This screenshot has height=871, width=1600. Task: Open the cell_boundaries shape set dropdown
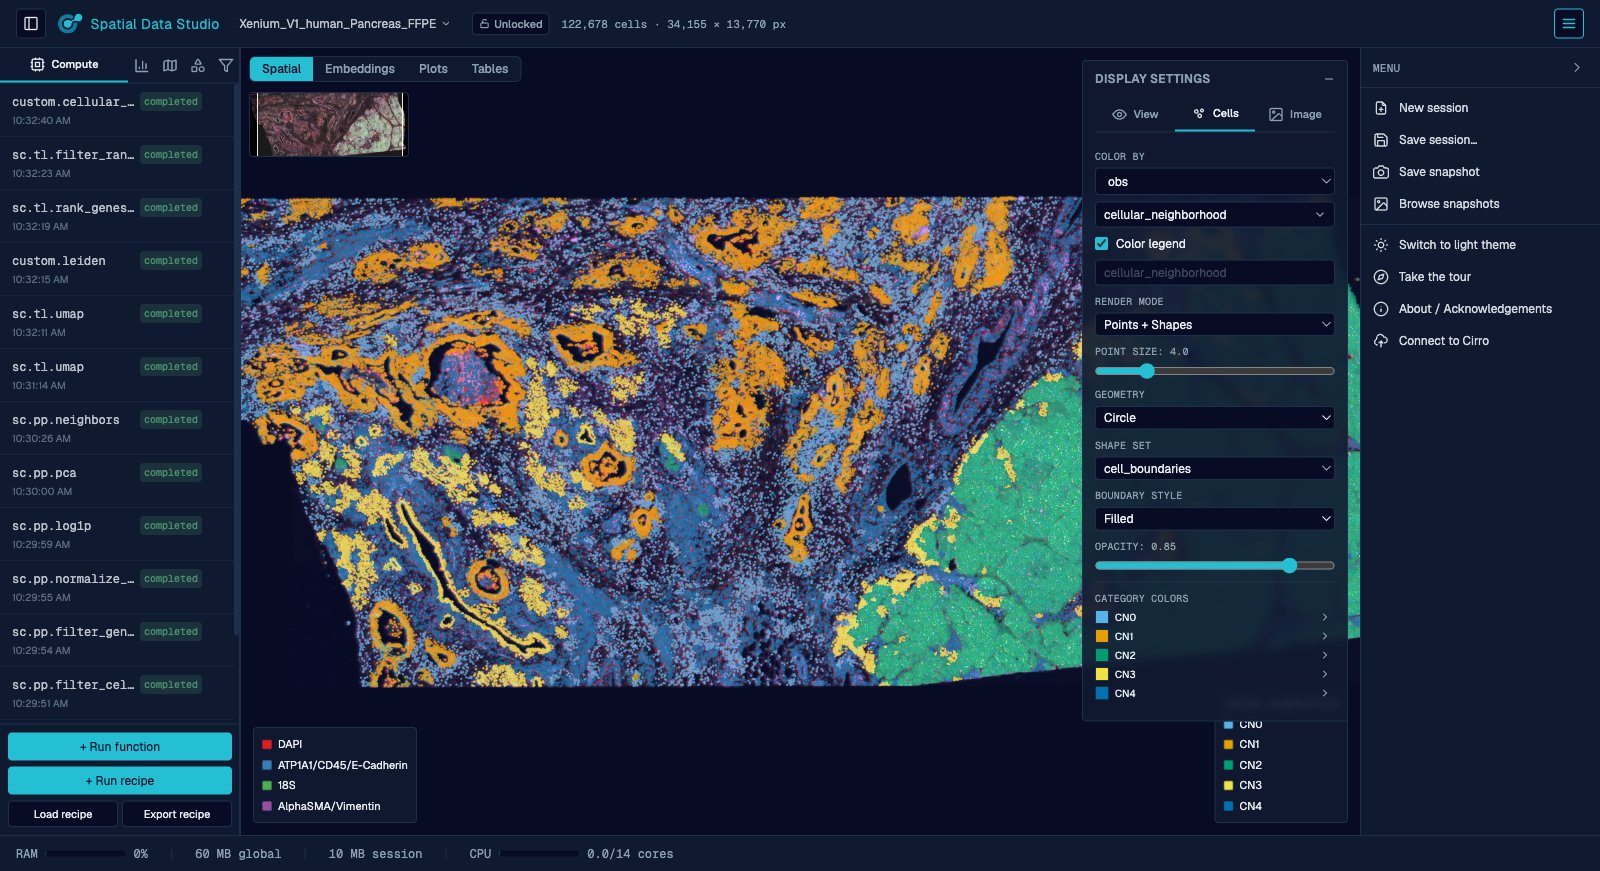click(x=1214, y=469)
